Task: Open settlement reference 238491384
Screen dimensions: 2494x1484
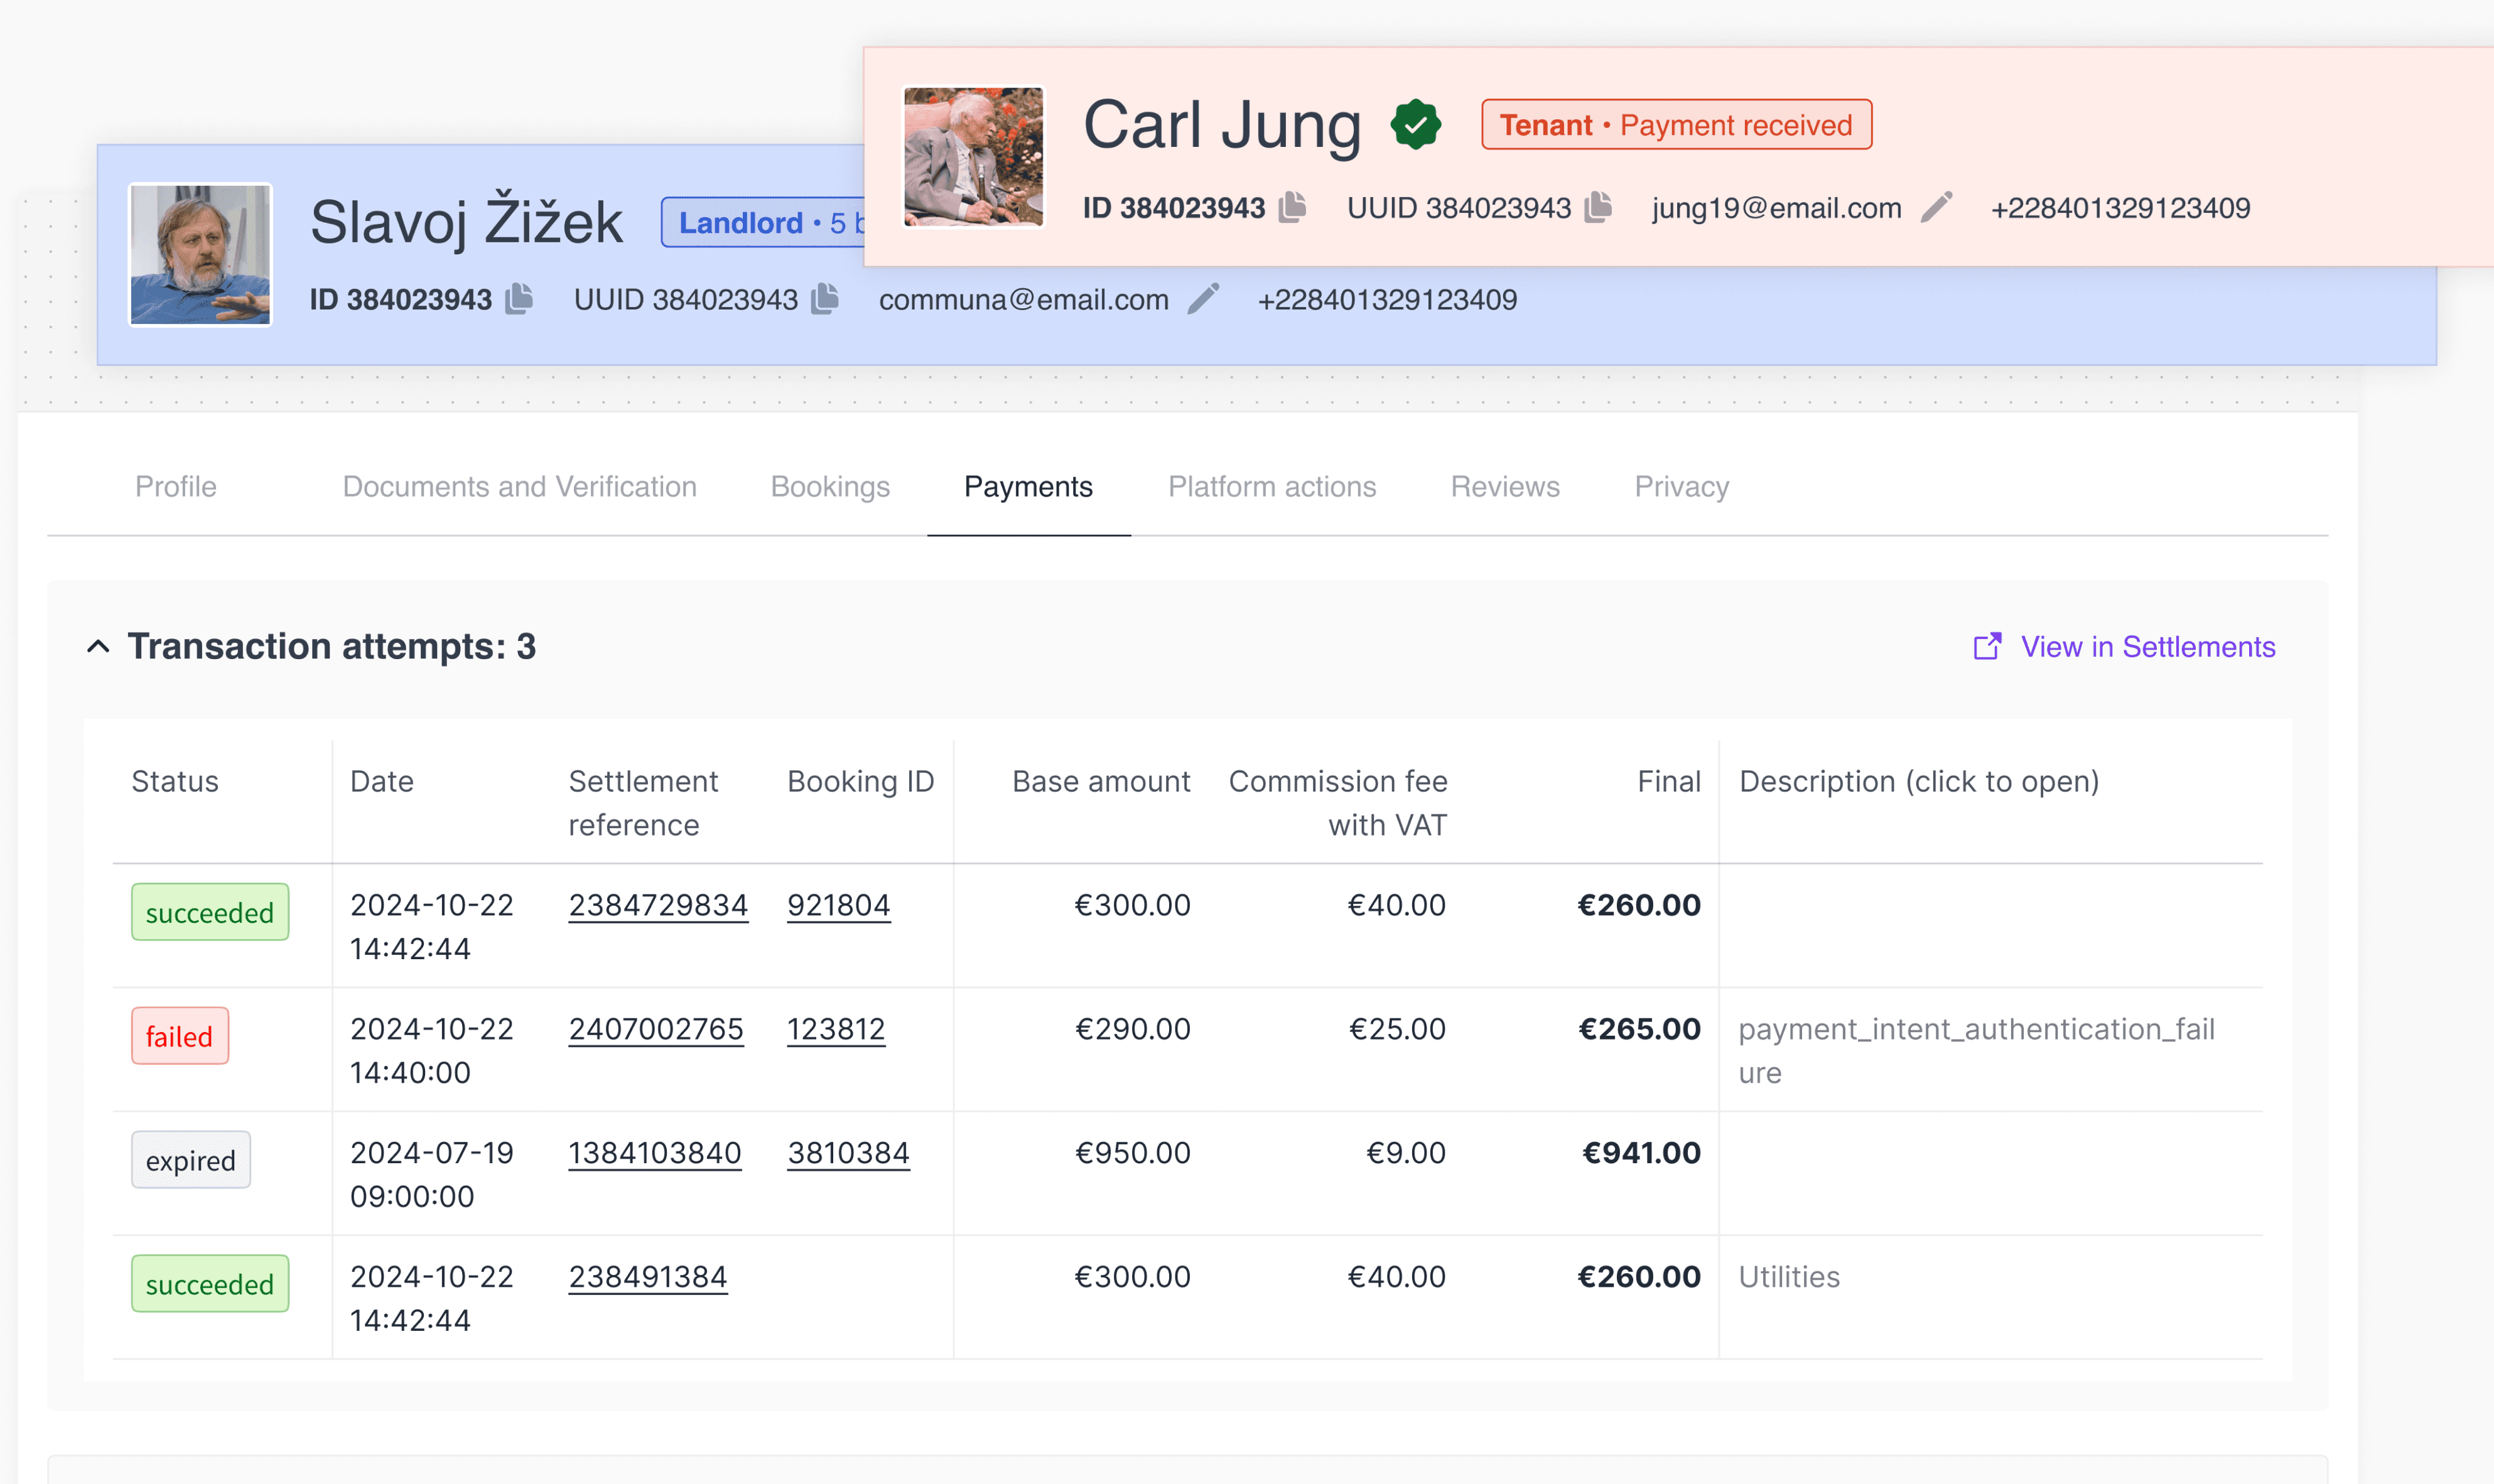Action: [647, 1277]
